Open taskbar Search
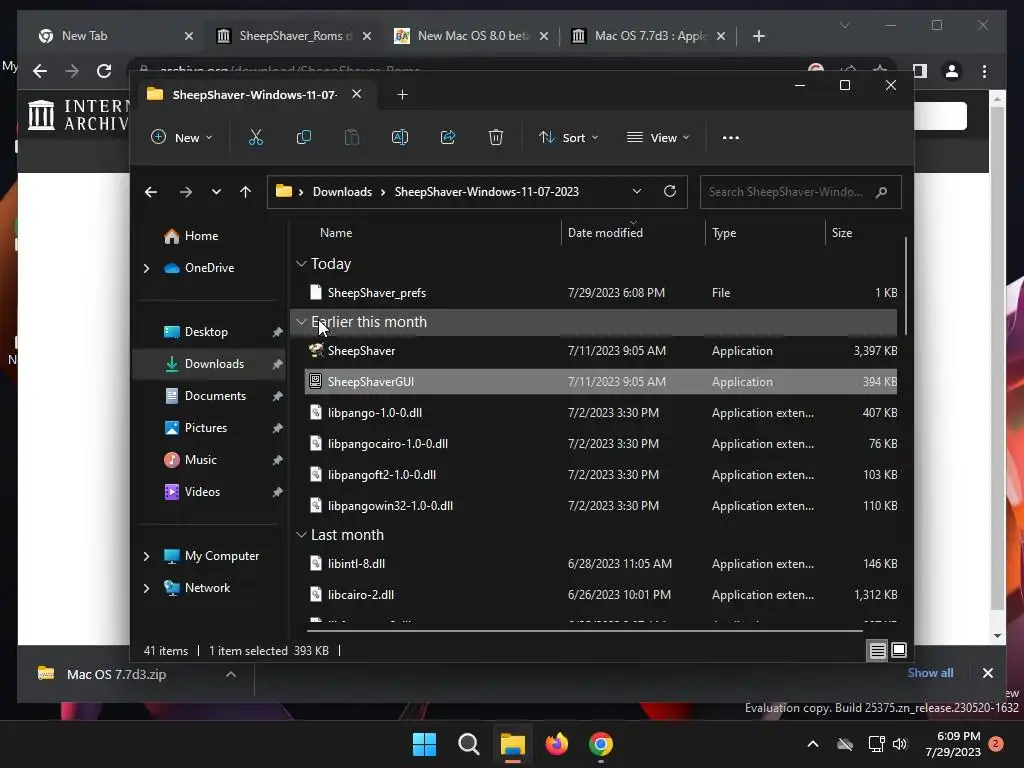Screen dimensions: 1024x768 [468, 744]
